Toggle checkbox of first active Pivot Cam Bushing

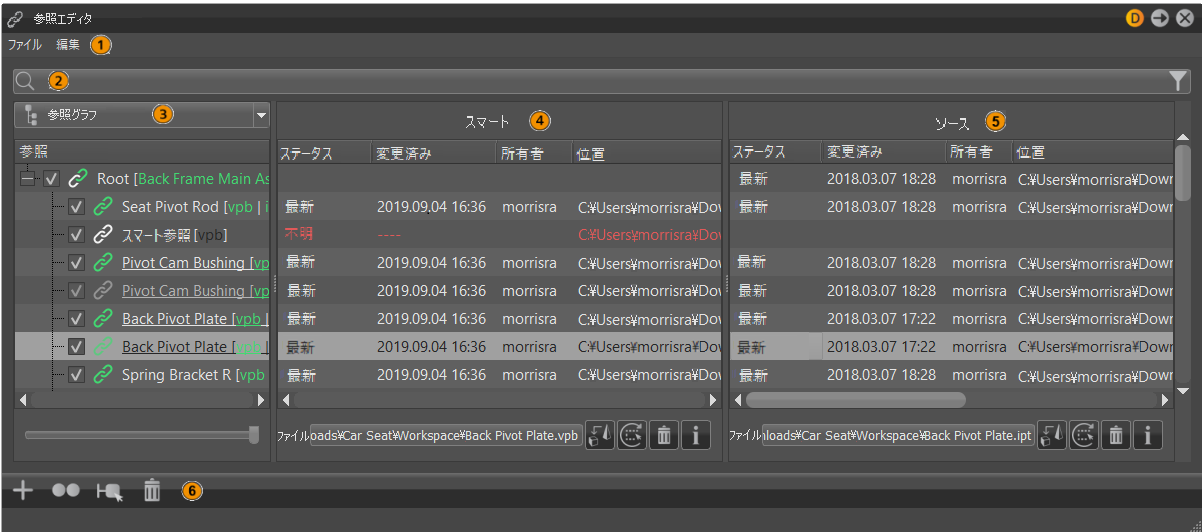[x=76, y=263]
